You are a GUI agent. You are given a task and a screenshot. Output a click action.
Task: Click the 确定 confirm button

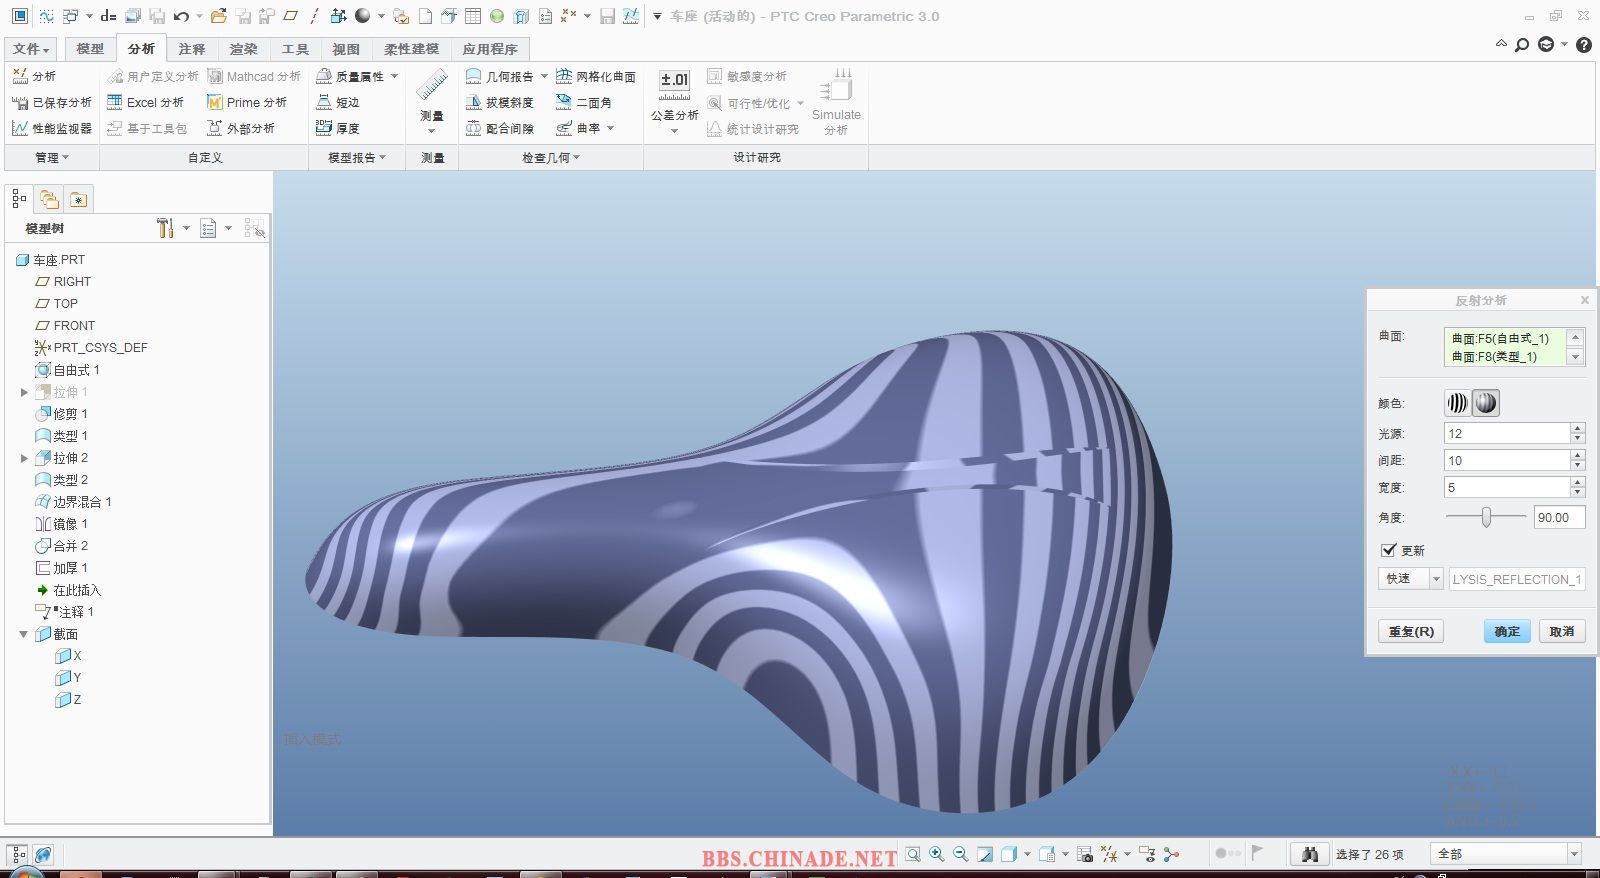click(1507, 631)
